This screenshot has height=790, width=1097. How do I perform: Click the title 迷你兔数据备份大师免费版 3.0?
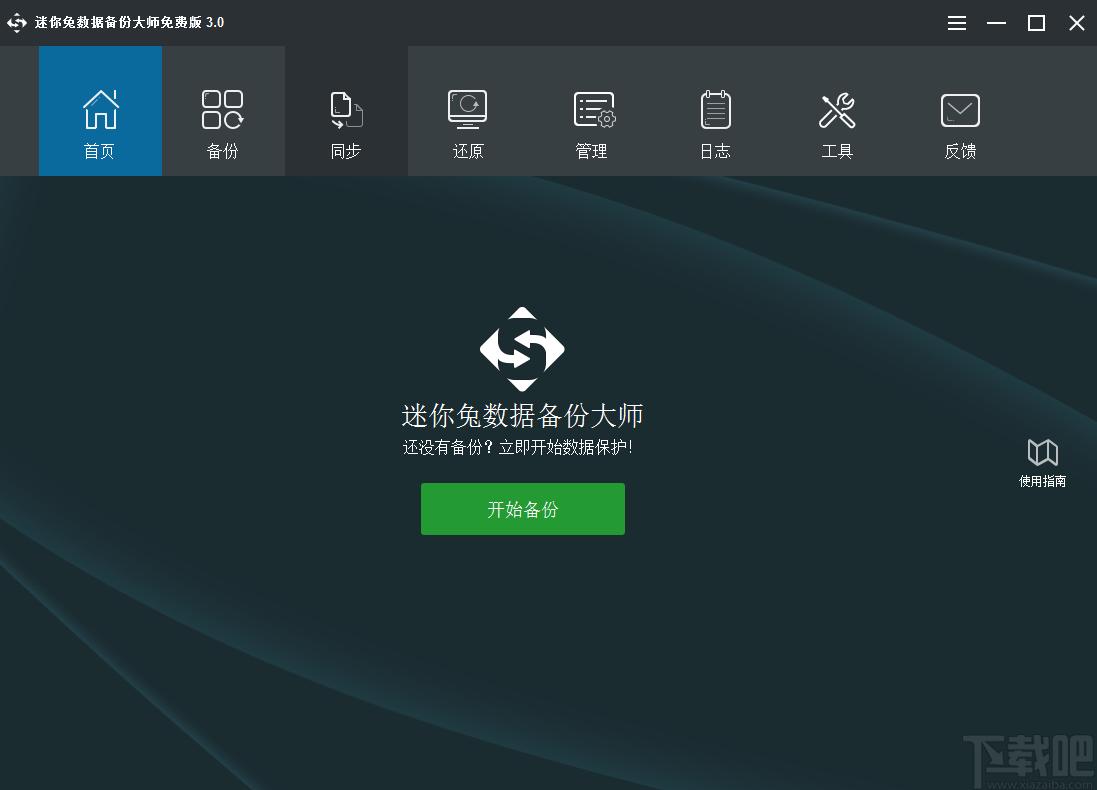(129, 22)
